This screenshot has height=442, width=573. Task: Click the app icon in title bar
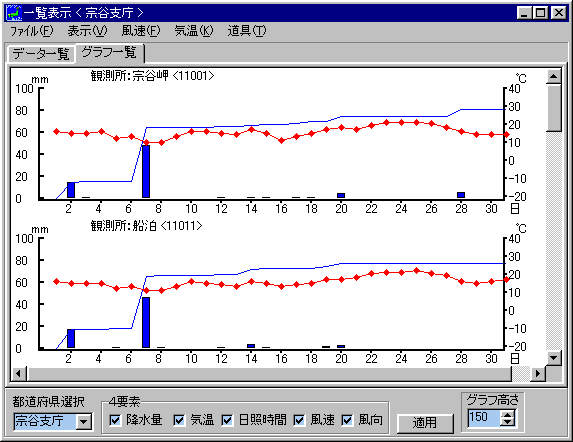point(15,13)
